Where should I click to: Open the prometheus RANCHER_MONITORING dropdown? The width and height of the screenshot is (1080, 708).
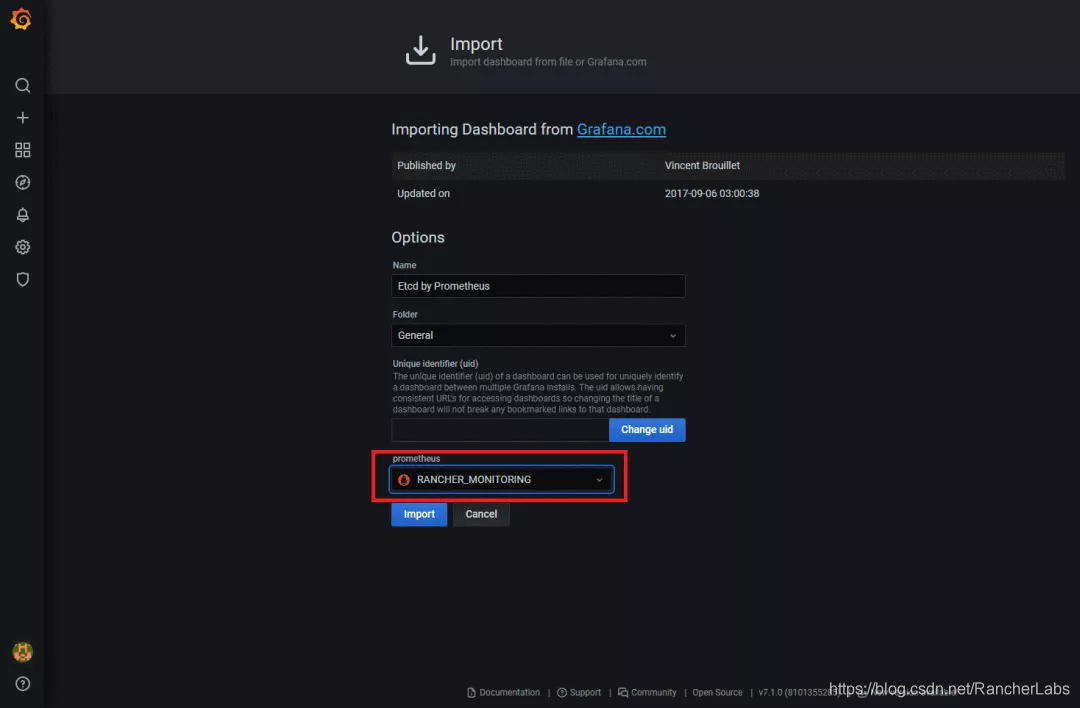[x=501, y=479]
